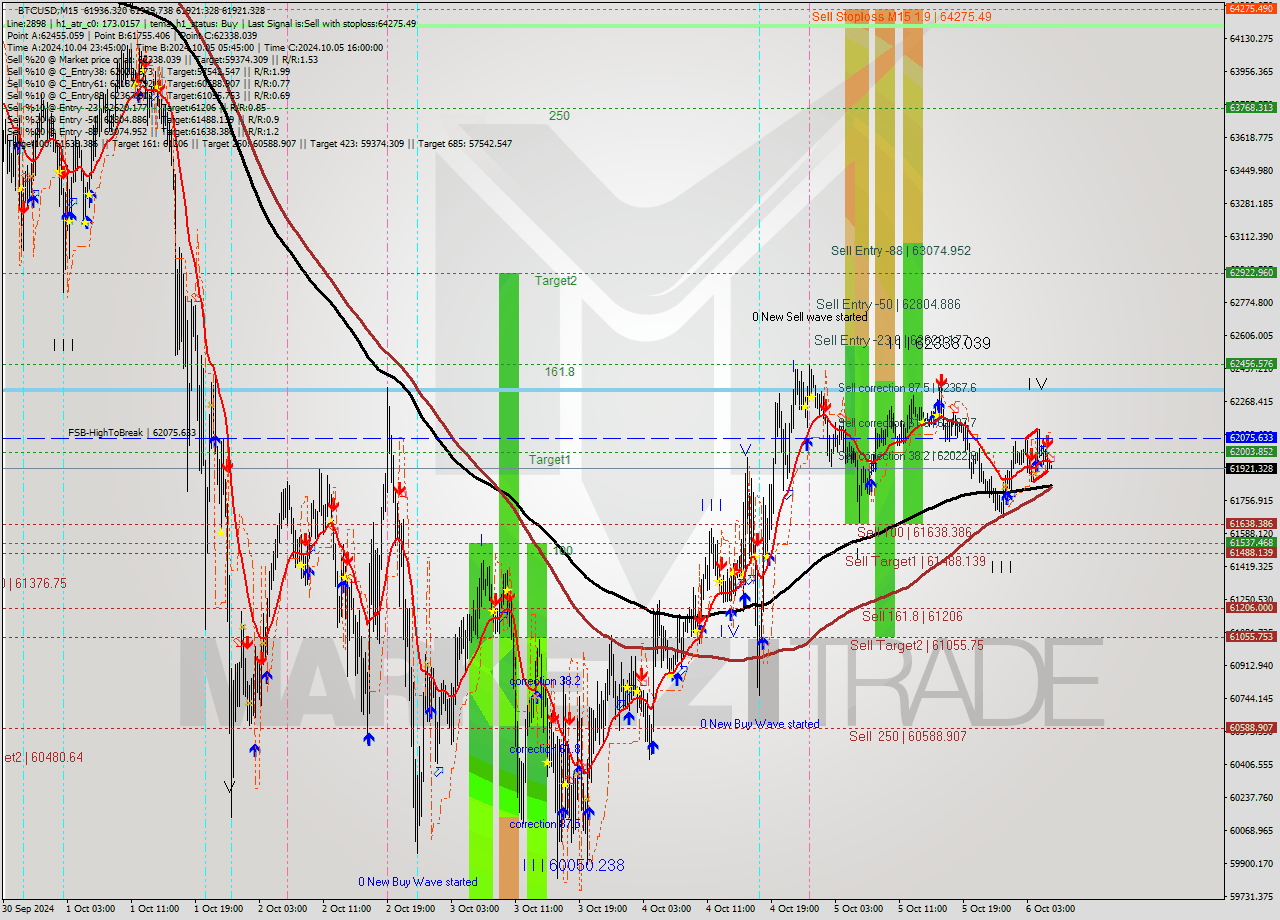
Task: Click the 63112.390 price axis value
Action: (1251, 237)
